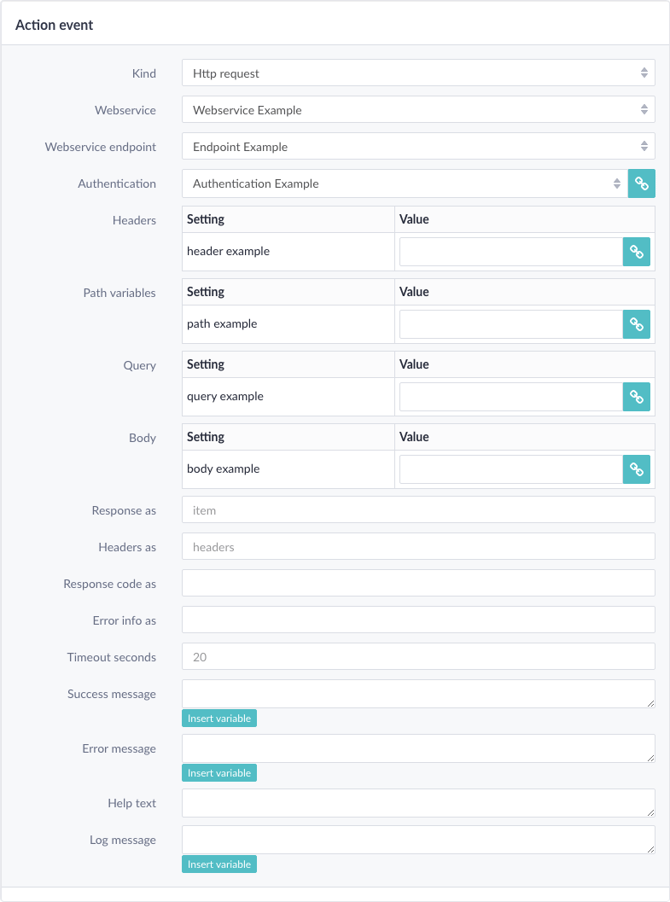Focus the Response as field
This screenshot has width=670, height=902.
(418, 510)
